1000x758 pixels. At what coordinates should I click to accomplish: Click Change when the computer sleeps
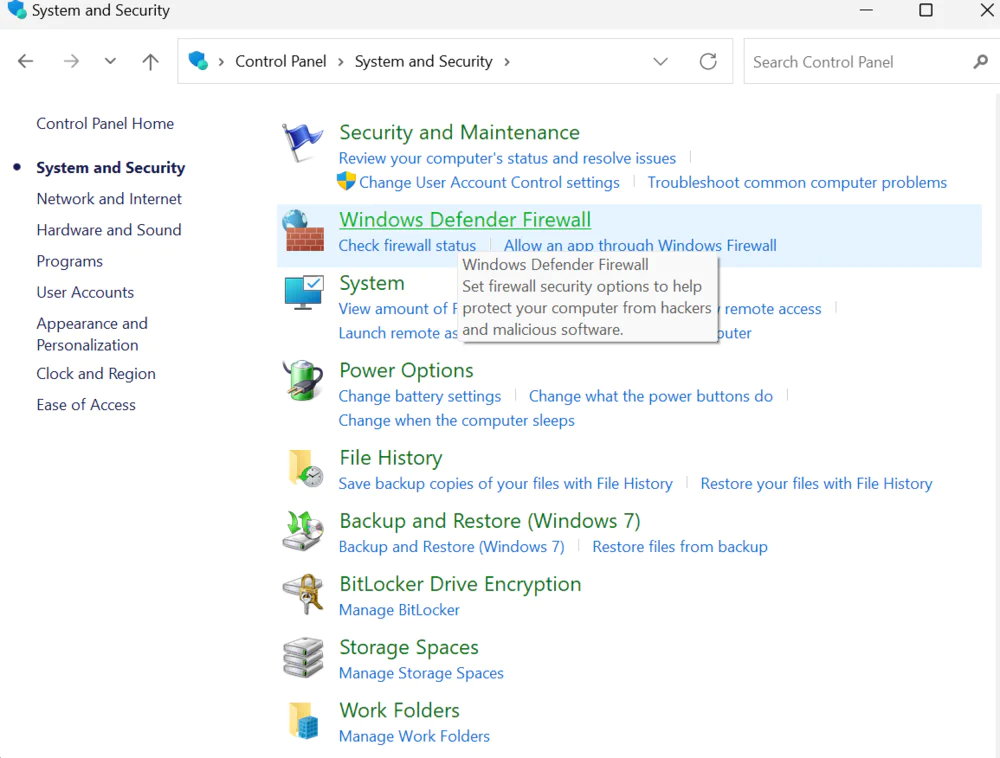point(457,420)
